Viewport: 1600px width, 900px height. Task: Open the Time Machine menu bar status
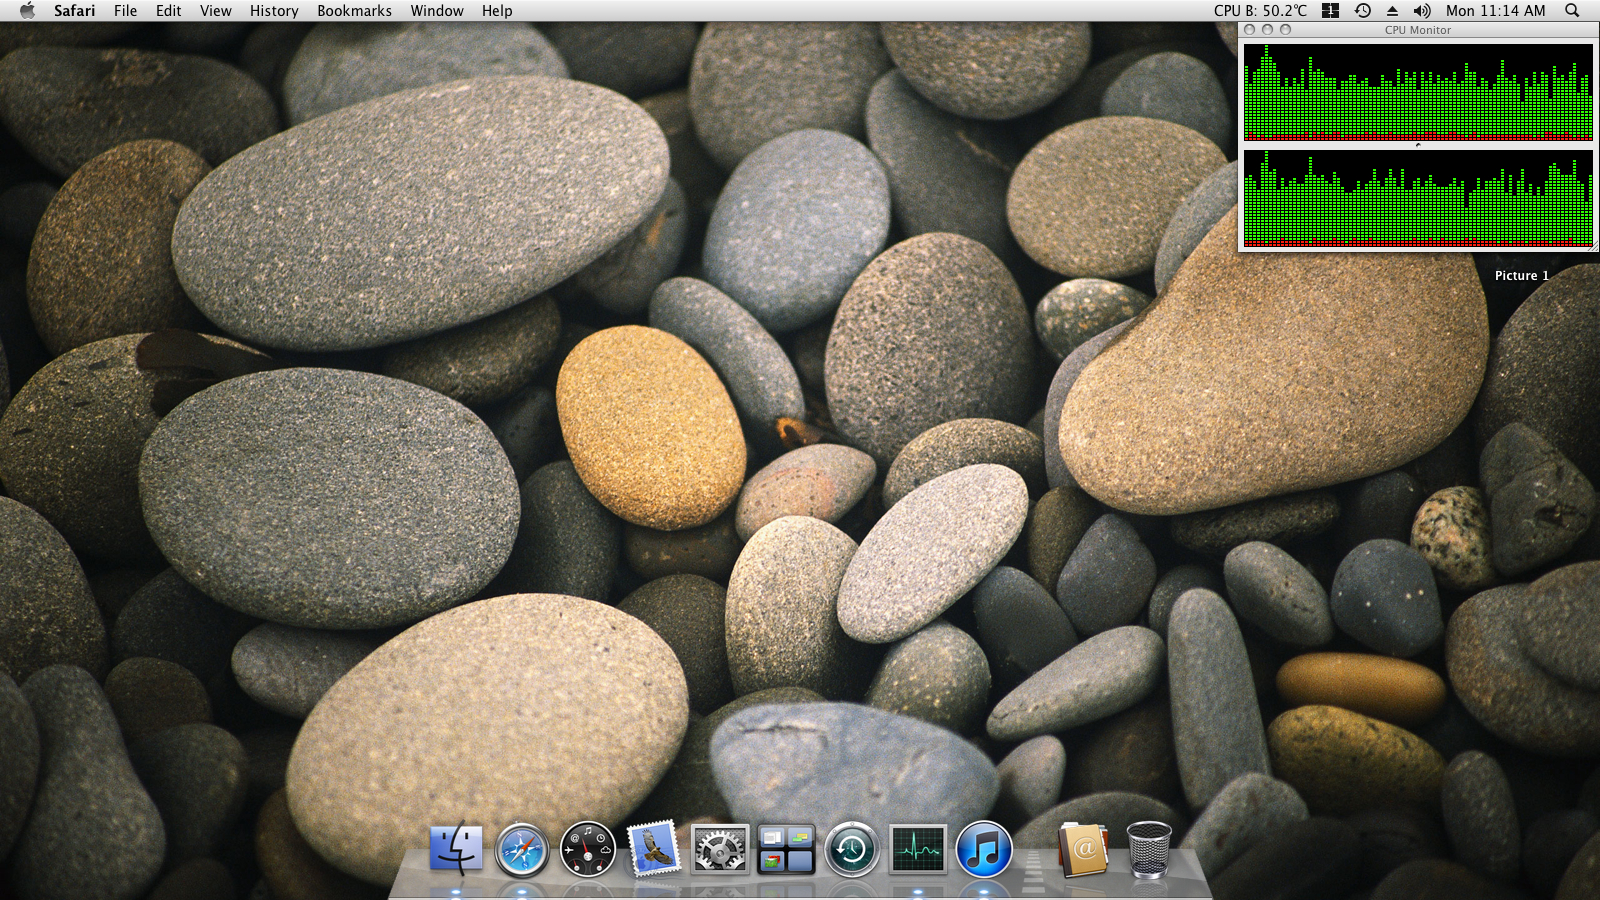pos(1362,11)
